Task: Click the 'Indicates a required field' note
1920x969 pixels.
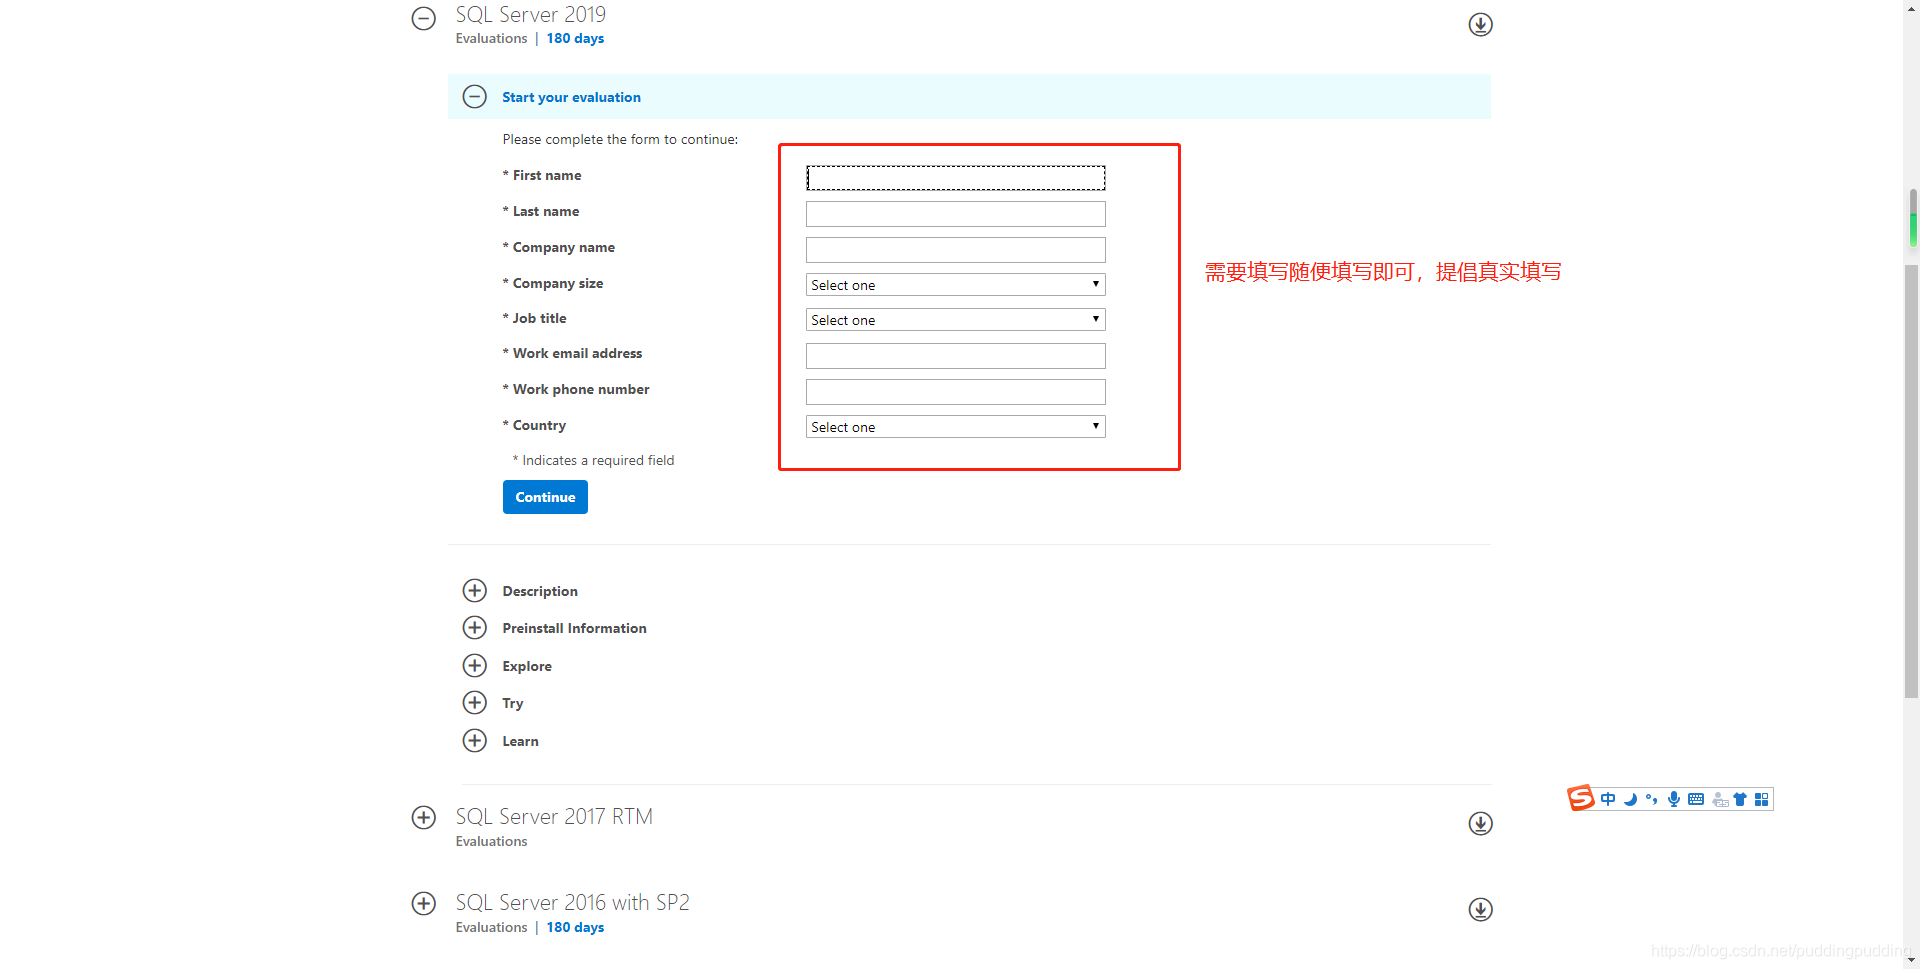Action: (593, 460)
